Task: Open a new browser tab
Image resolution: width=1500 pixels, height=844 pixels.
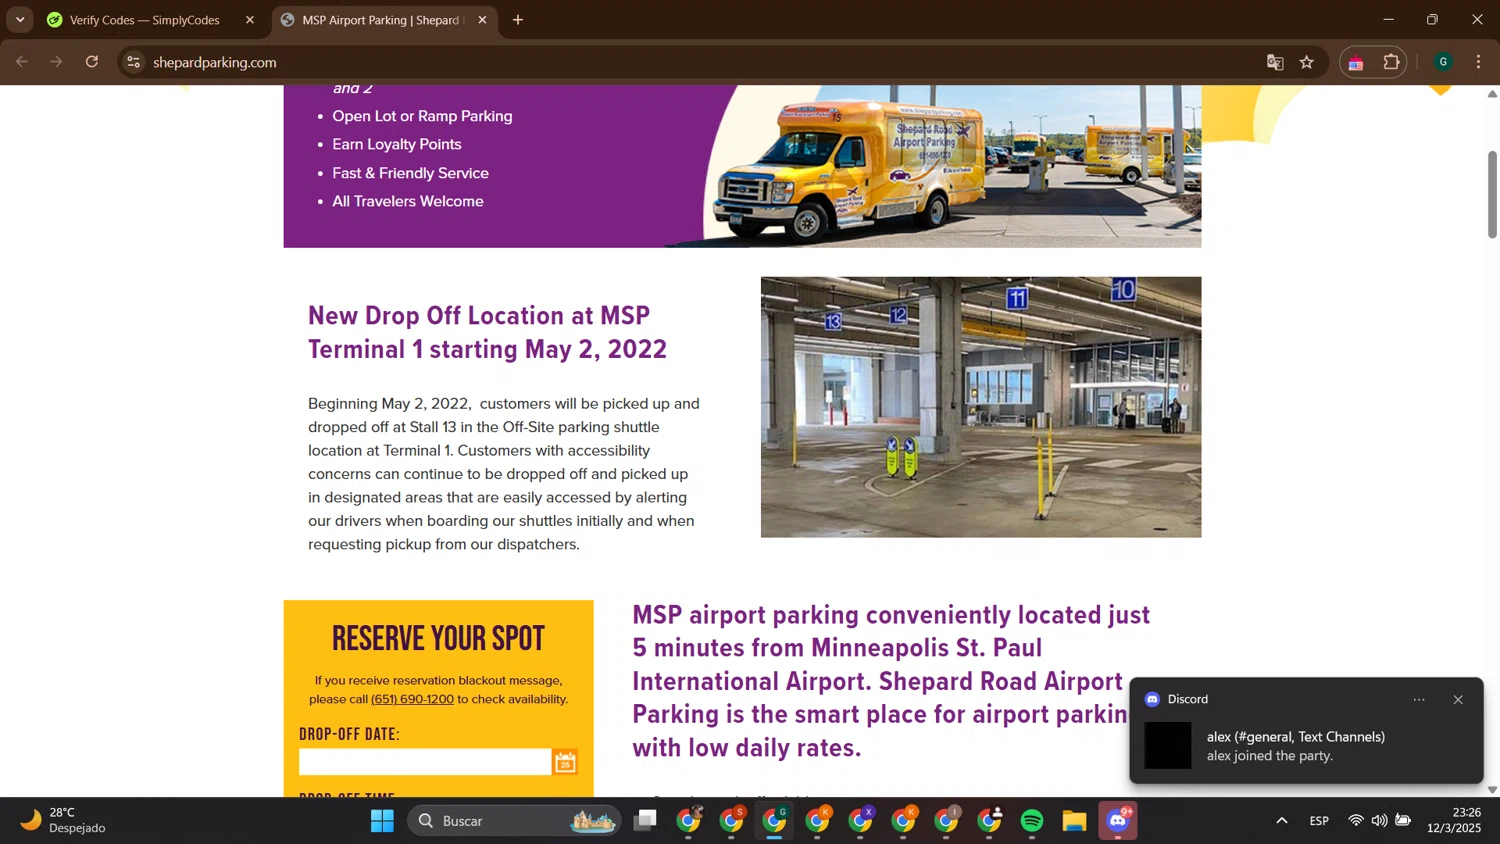Action: (x=518, y=20)
